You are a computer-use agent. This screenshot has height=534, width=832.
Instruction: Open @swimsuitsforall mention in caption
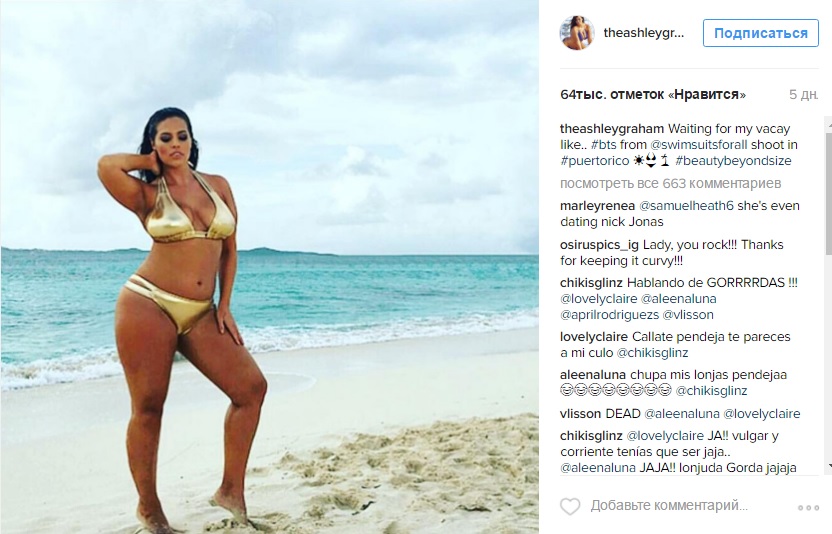point(699,144)
